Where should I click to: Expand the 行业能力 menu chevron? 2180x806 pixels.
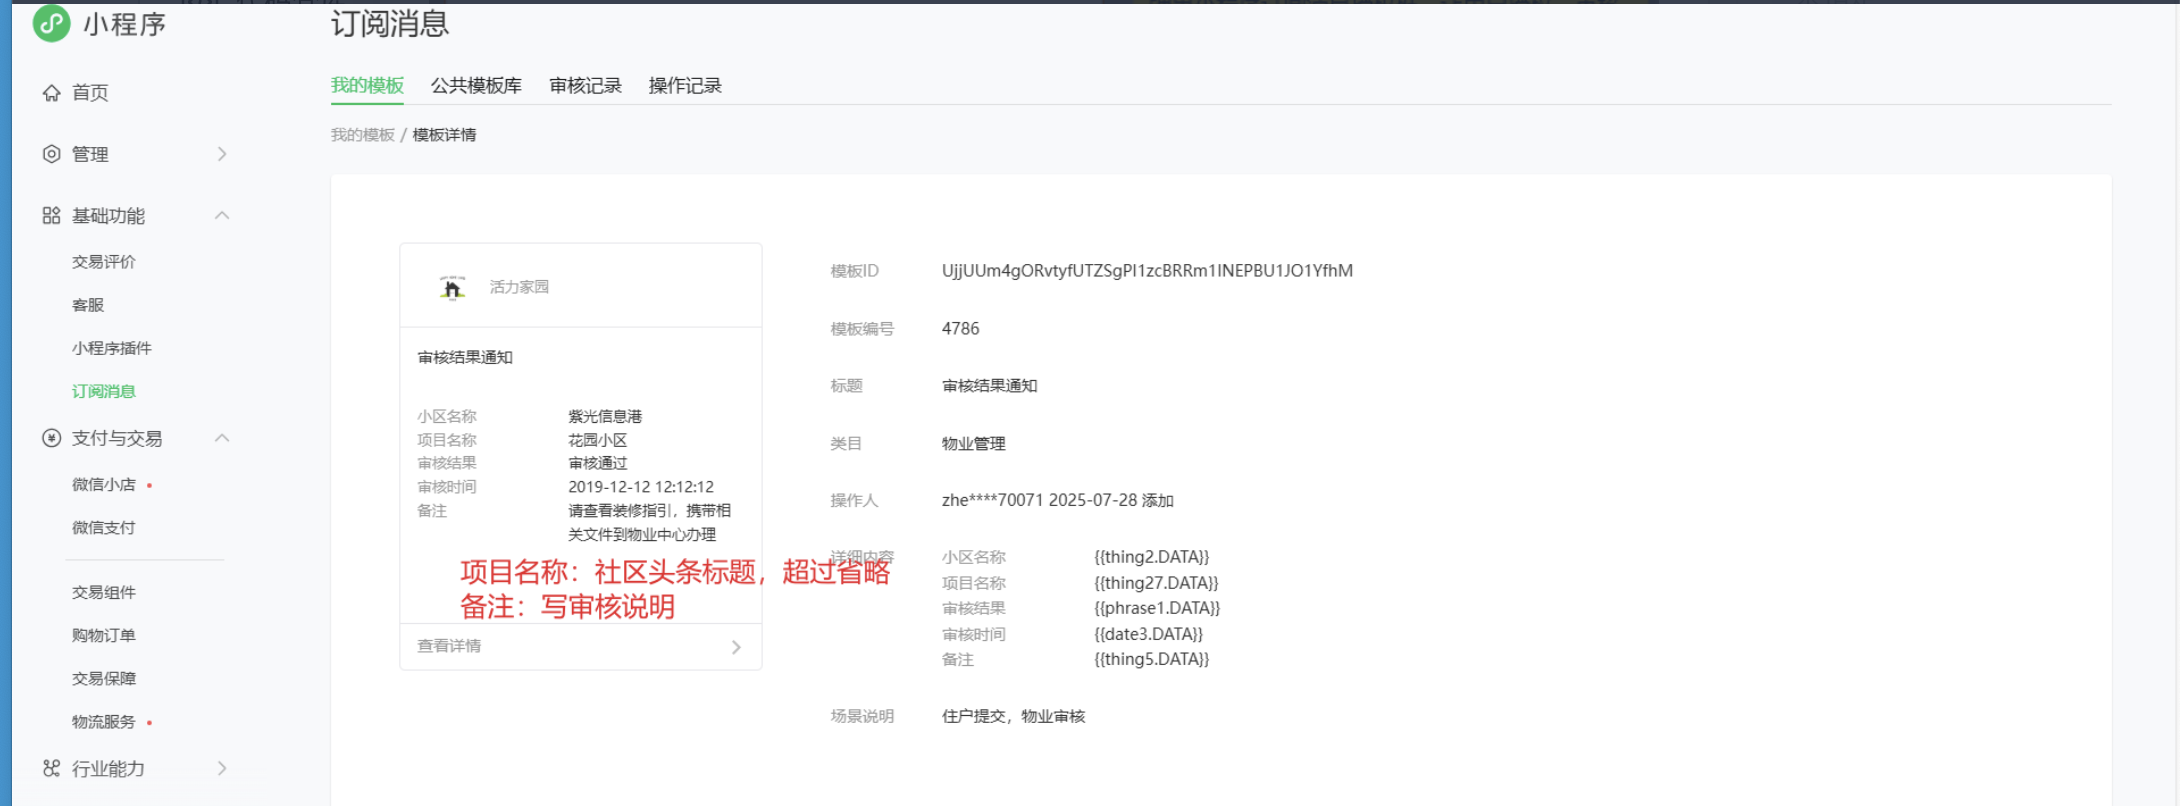coord(222,768)
